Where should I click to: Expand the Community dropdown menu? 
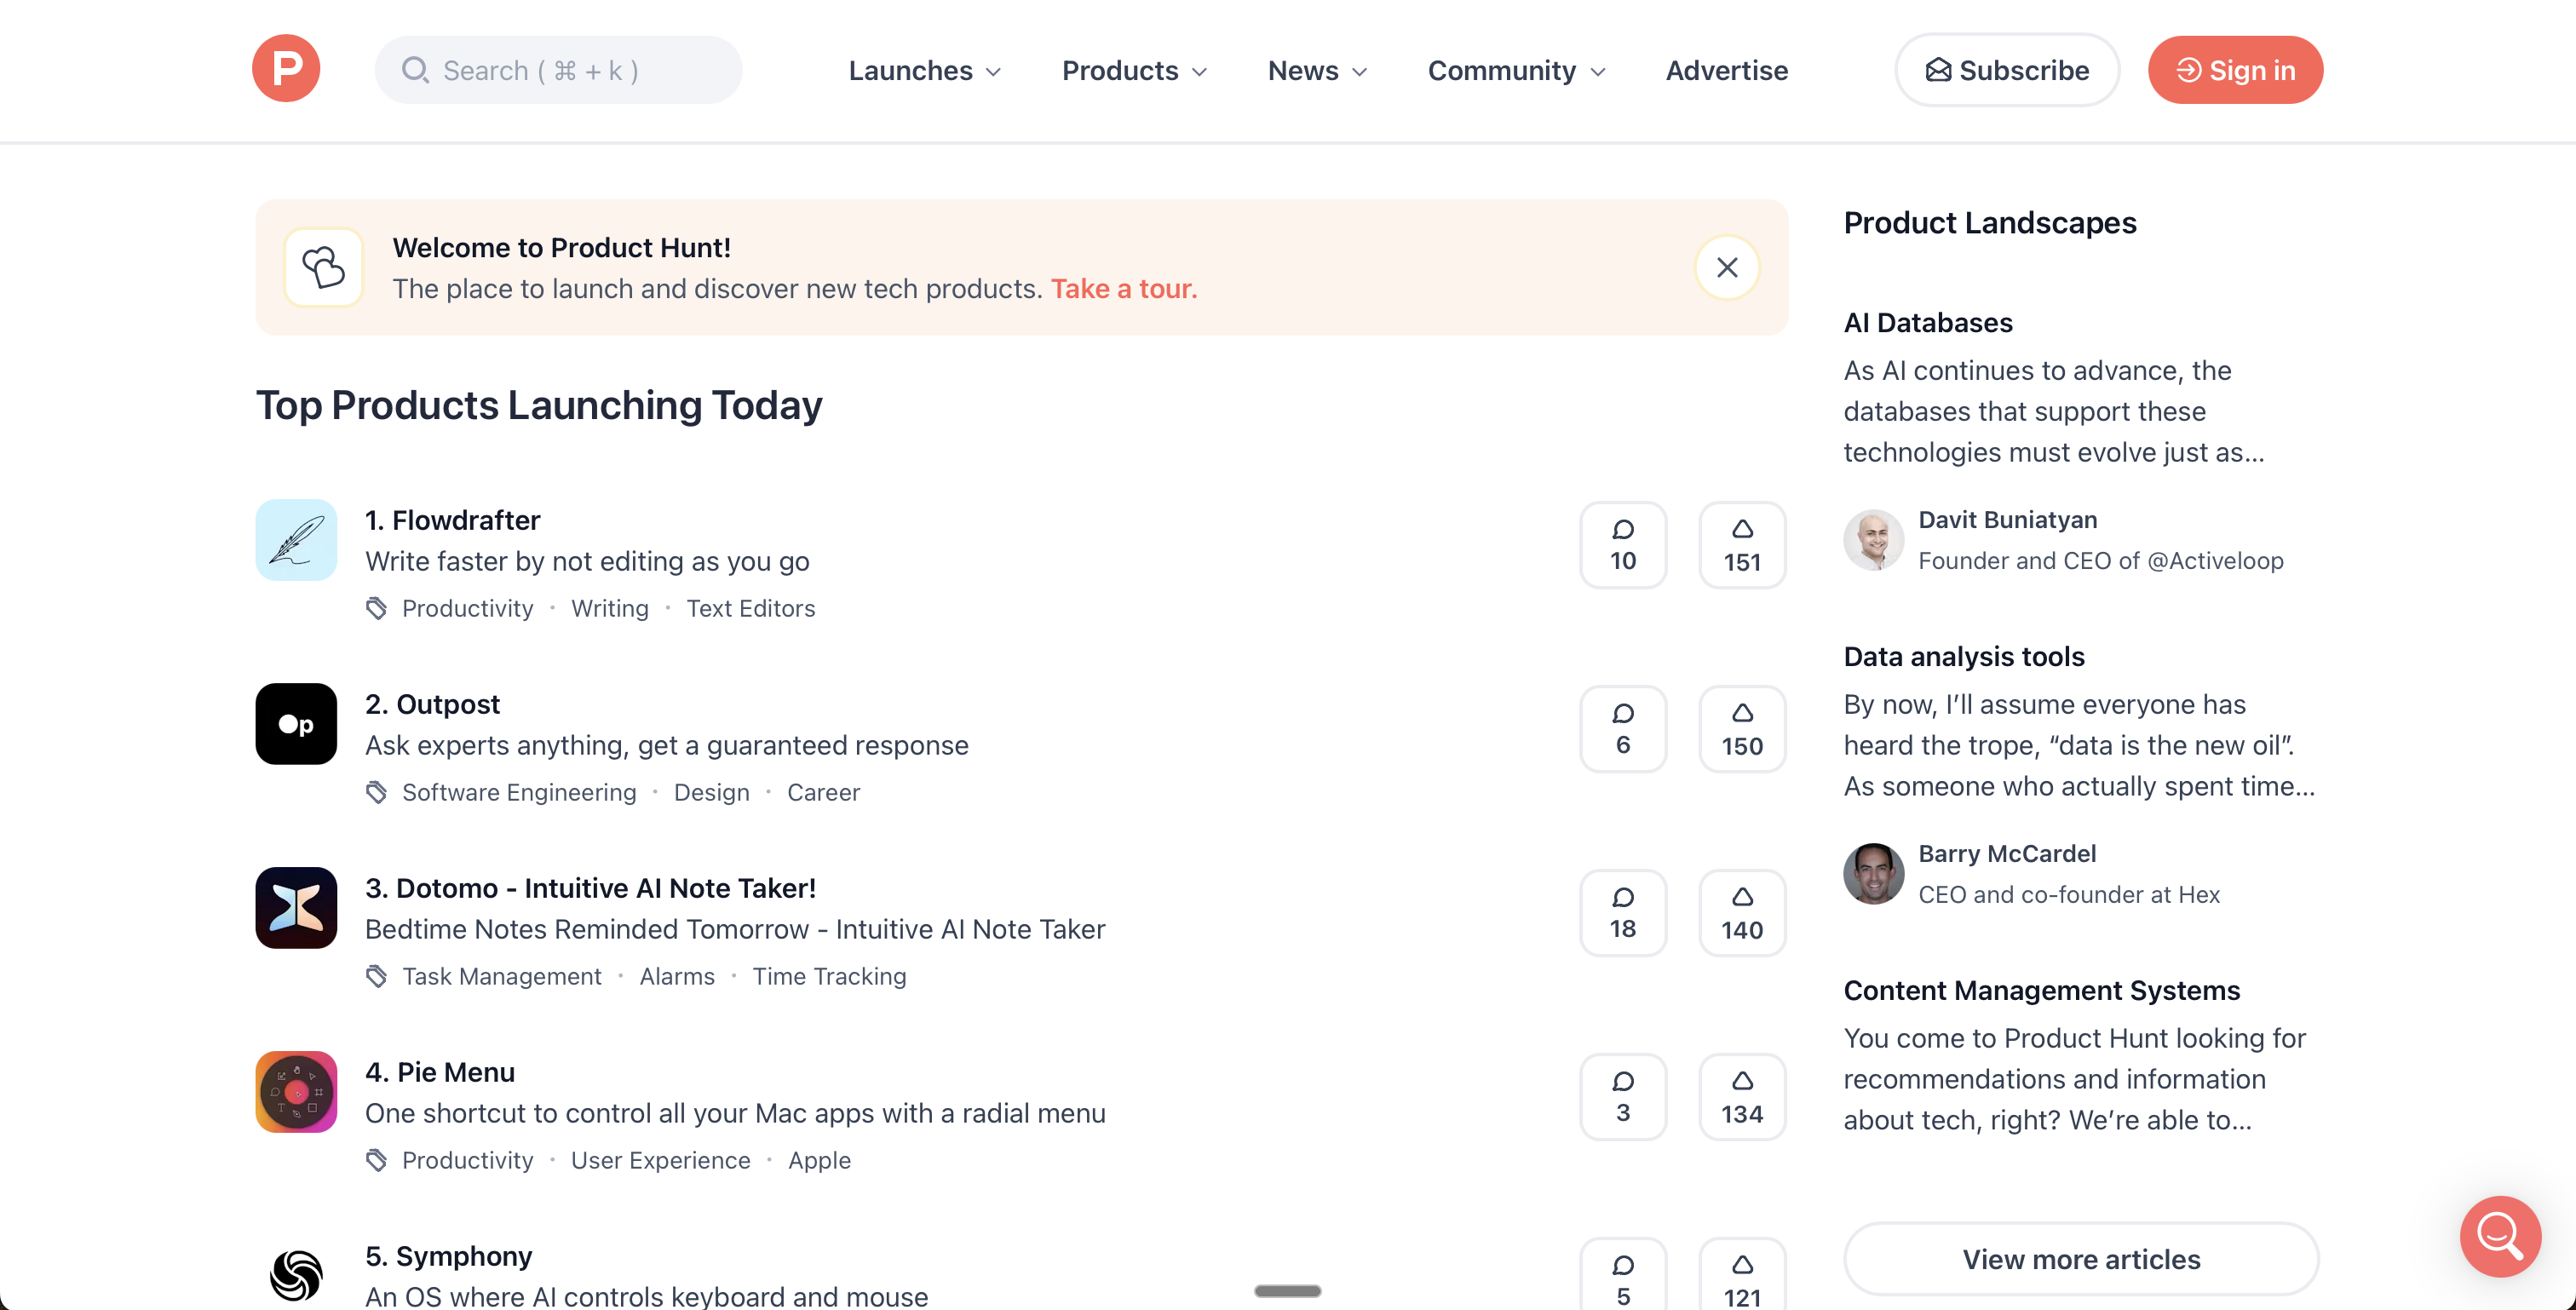1516,70
